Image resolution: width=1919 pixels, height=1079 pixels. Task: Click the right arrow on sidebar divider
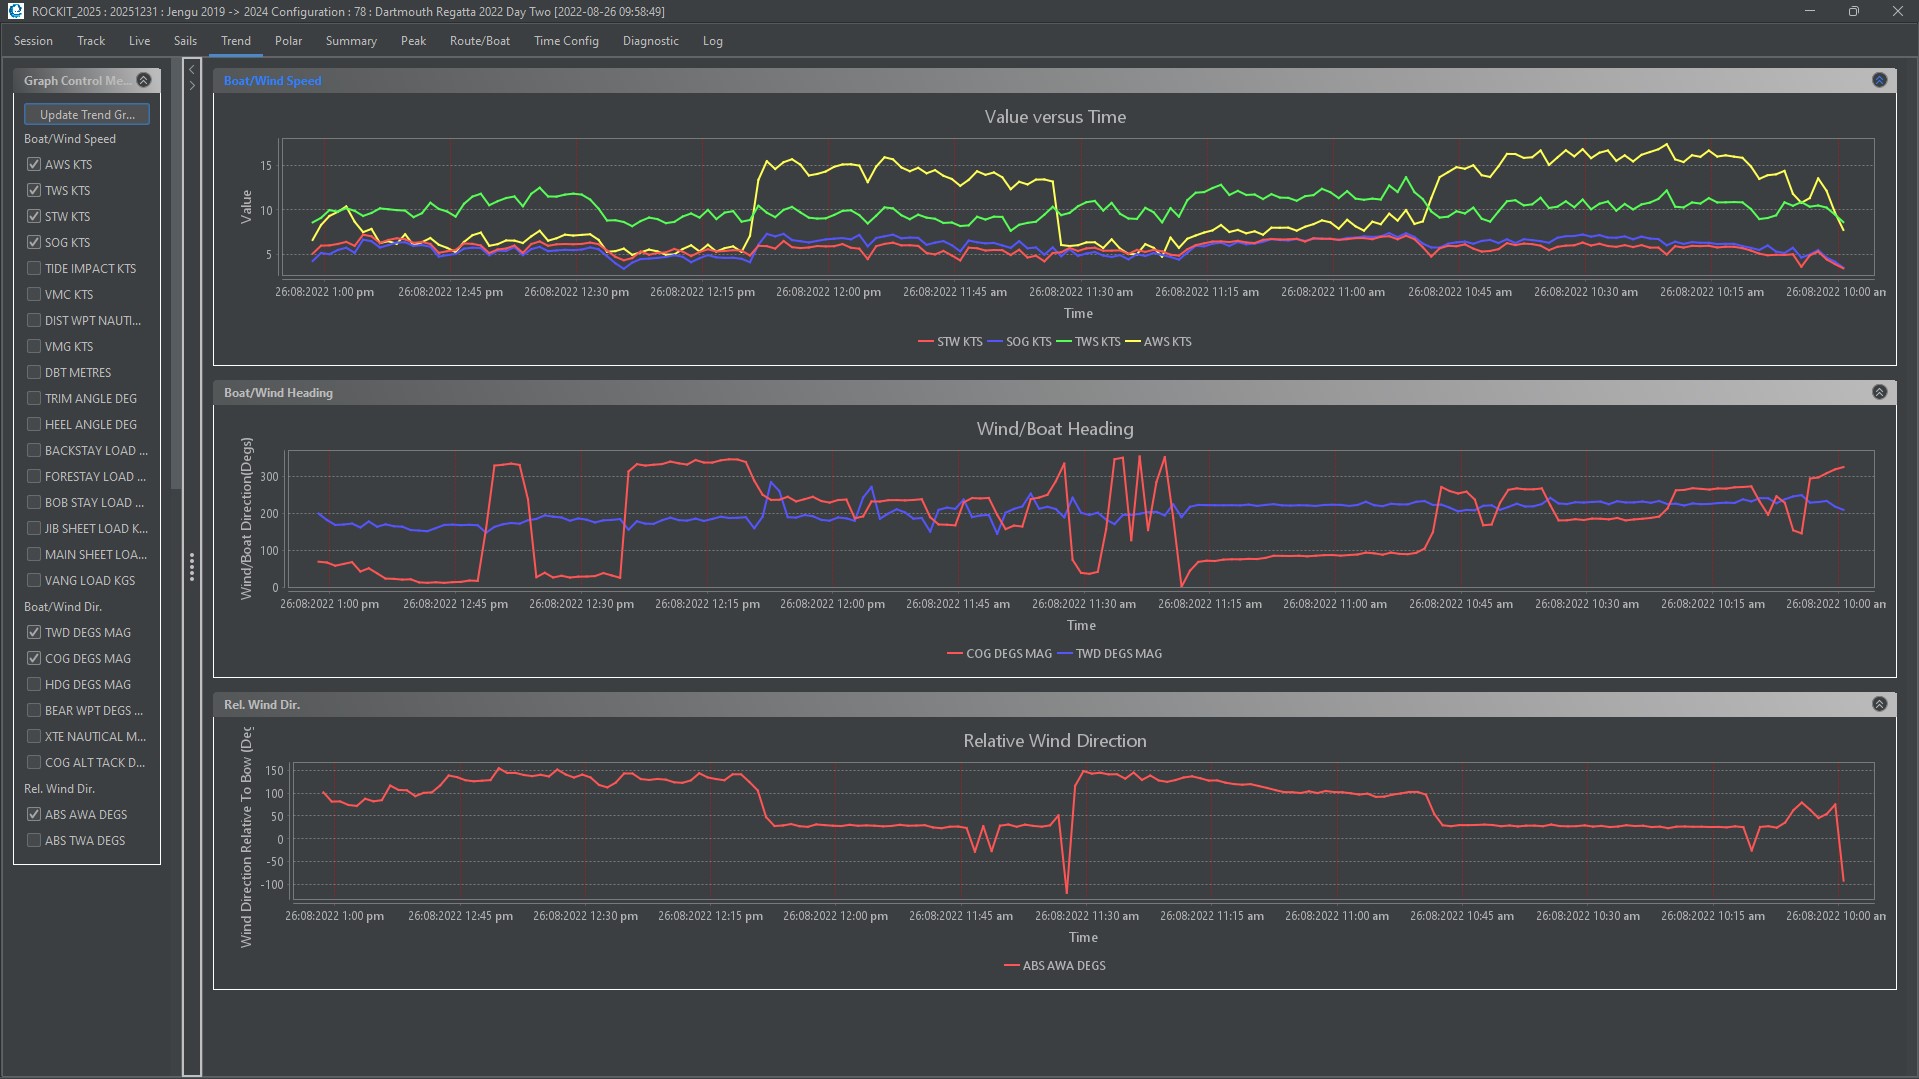192,86
